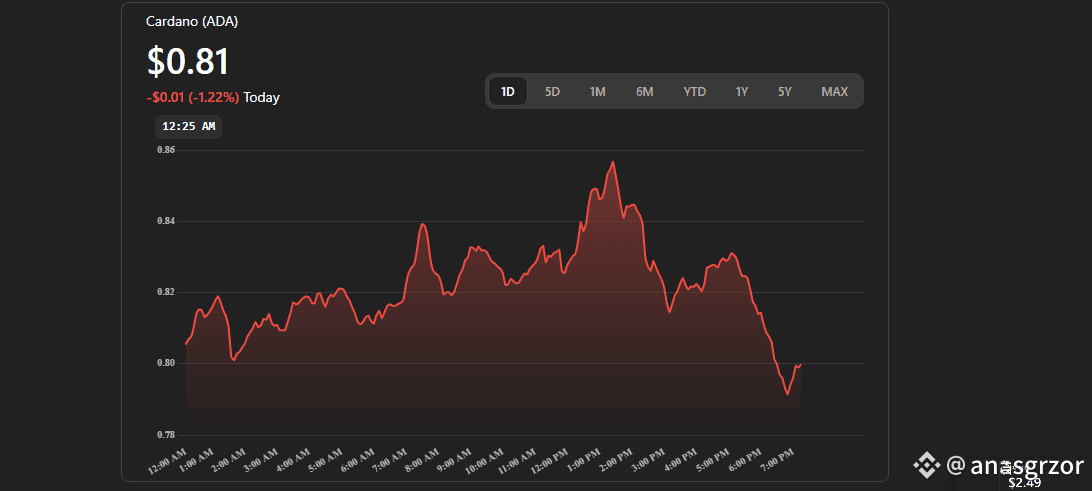Click the 12:00 PM x-axis label
Screen dimensions: 1092x491
547,461
